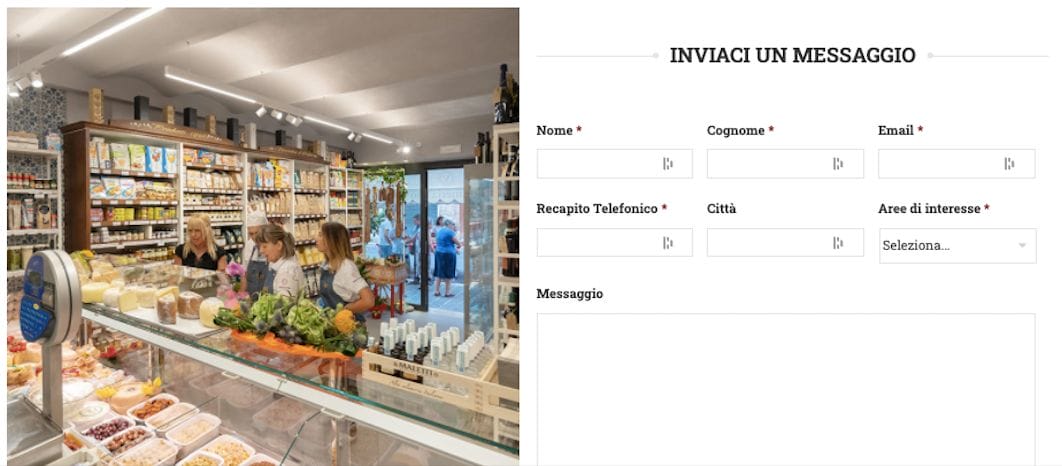The image size is (1062, 466).
Task: Click the Recapito Telefonico label text
Action: [x=597, y=209]
